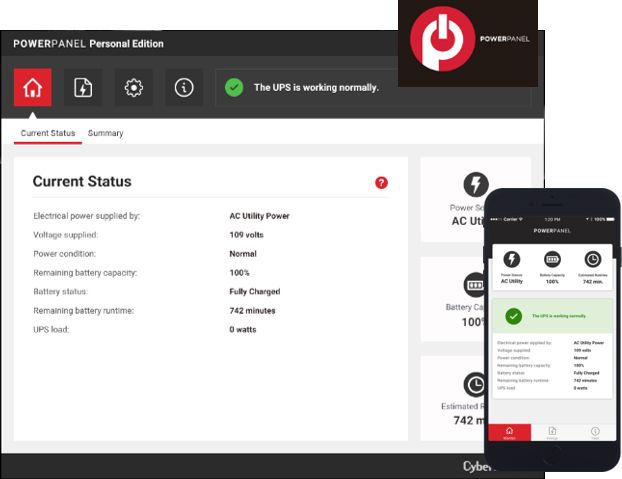Click the 'Voltage supplied:' label
Screen dimensions: 622x479
pos(65,235)
